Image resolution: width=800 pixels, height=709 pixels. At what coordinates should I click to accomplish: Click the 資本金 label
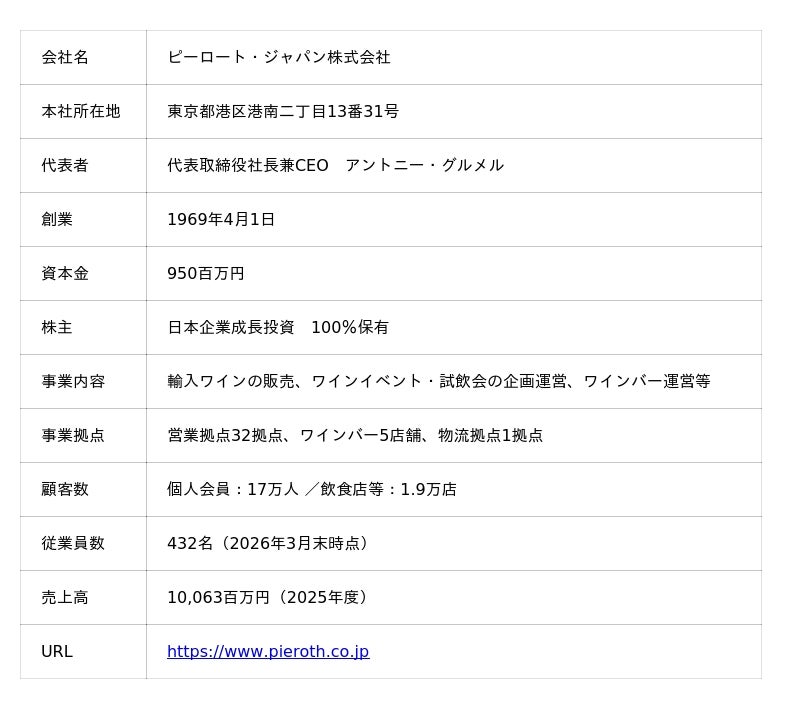coord(65,273)
